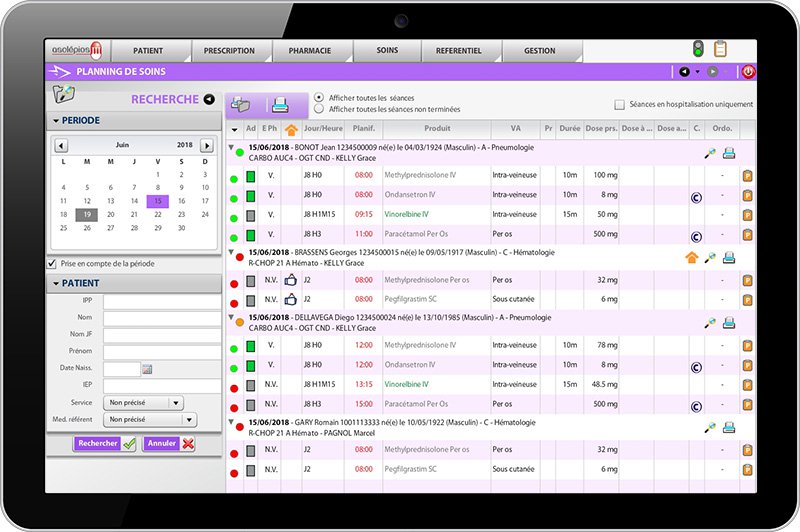Image resolution: width=800 pixels, height=532 pixels.
Task: Collapse the DELLAVEGA Diego patient group
Action: point(231,317)
